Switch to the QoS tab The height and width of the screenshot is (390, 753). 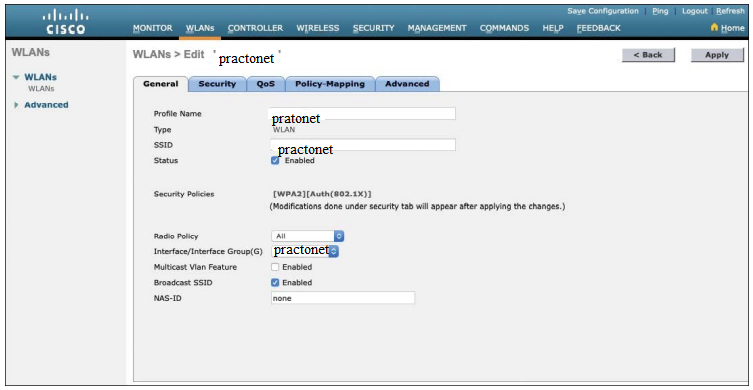266,84
